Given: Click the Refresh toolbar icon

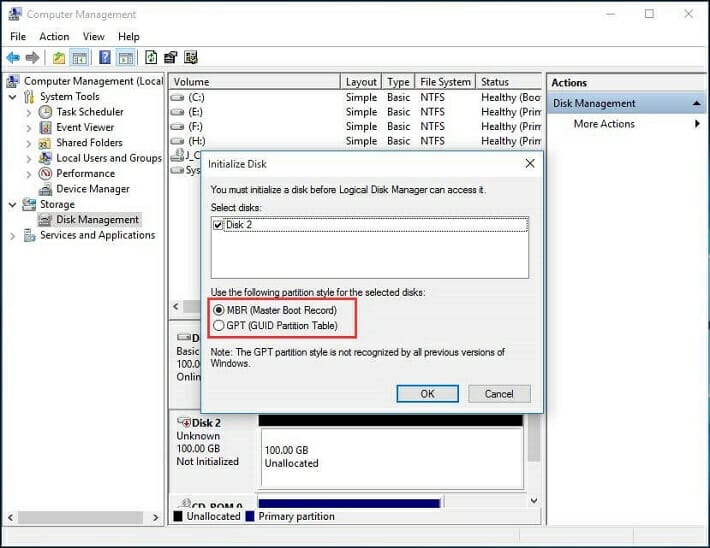Looking at the screenshot, I should pyautogui.click(x=151, y=58).
